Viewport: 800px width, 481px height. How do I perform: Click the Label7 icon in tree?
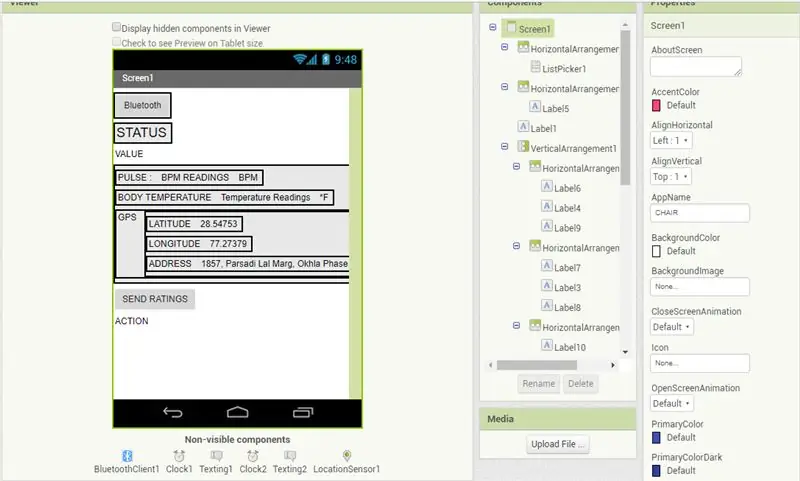tap(547, 266)
